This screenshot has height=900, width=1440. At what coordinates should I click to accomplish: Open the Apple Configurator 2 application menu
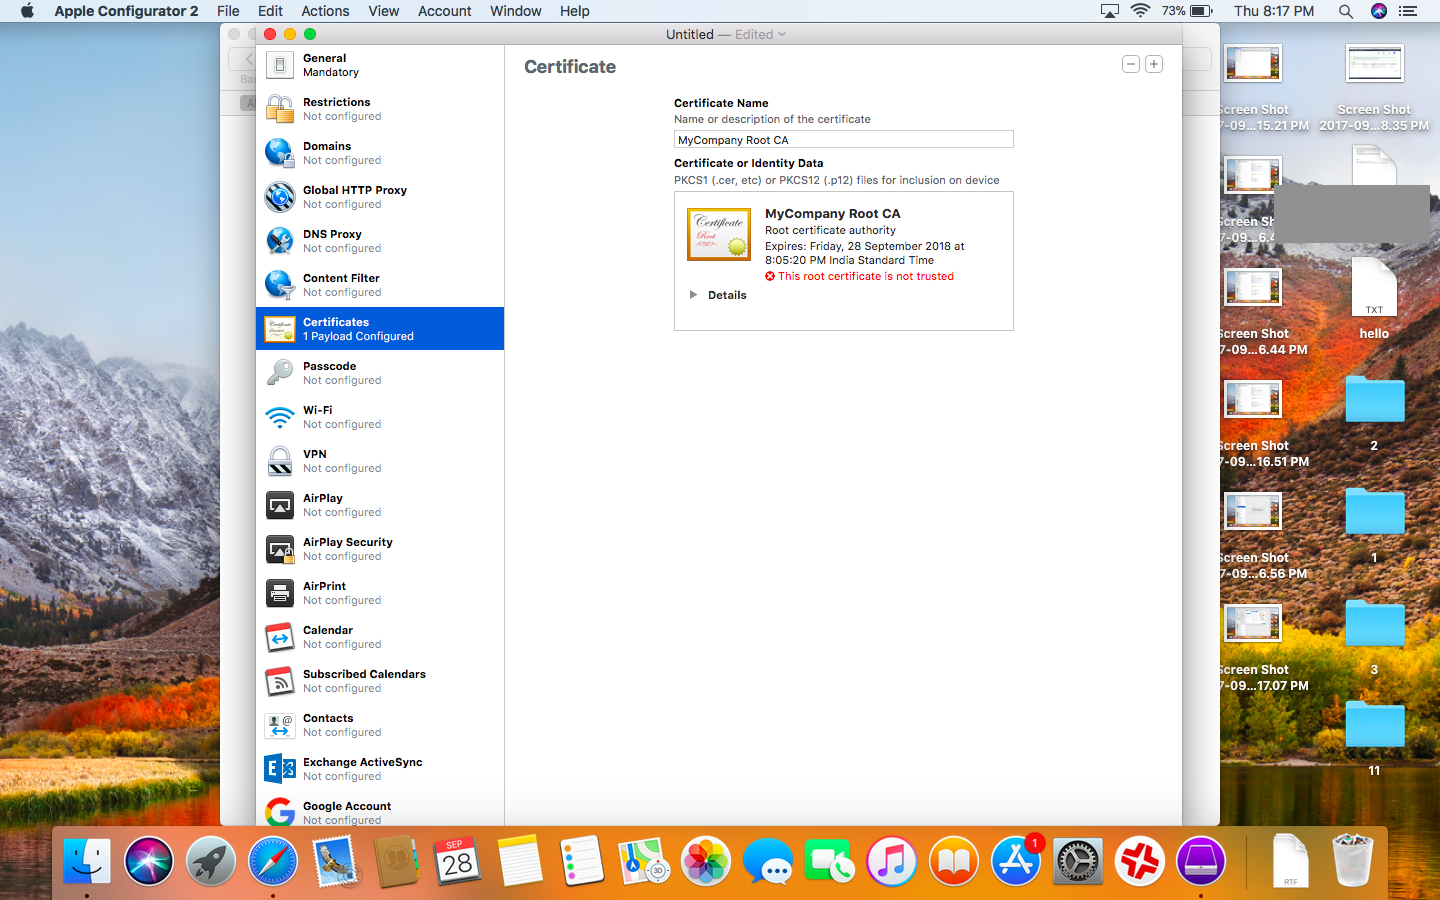point(126,11)
